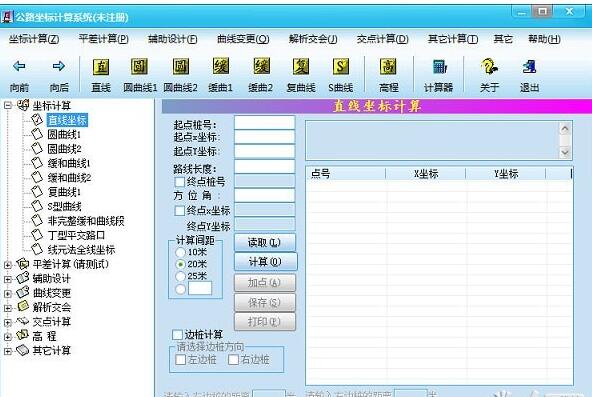The image size is (592, 397).
Task: Open the 帮助(H) menu
Action: (x=544, y=39)
